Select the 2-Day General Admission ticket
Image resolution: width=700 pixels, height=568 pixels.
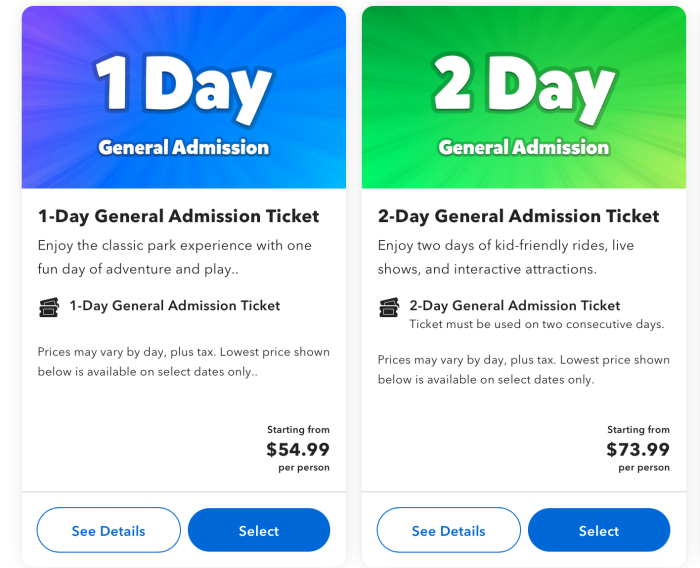599,530
